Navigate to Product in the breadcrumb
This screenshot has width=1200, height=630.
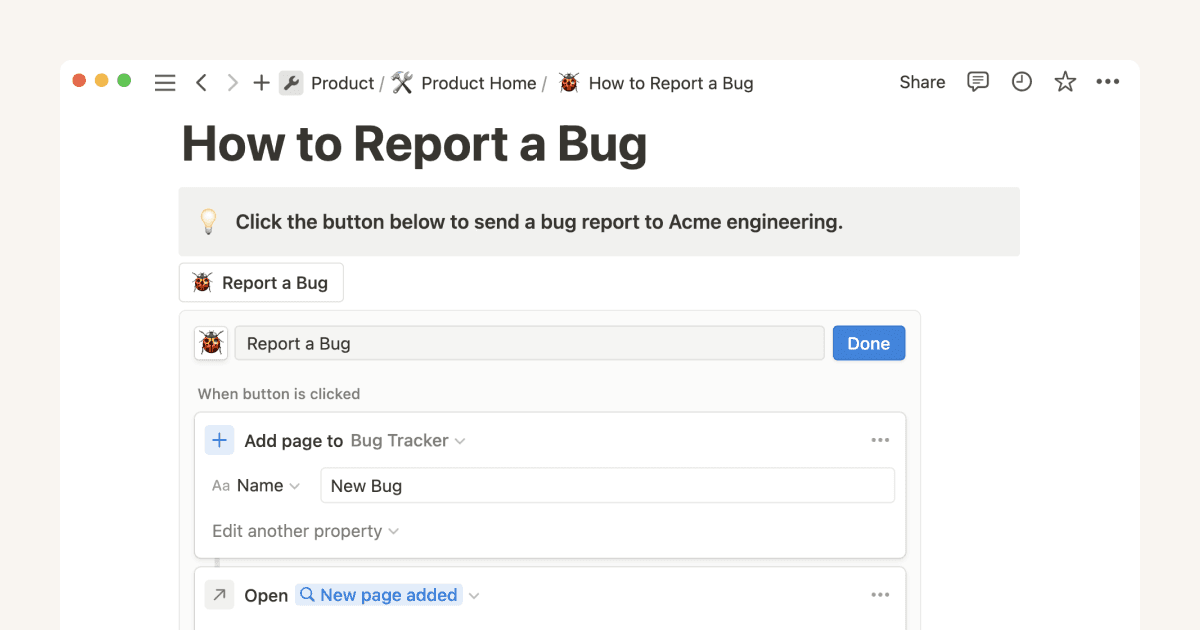[x=343, y=83]
